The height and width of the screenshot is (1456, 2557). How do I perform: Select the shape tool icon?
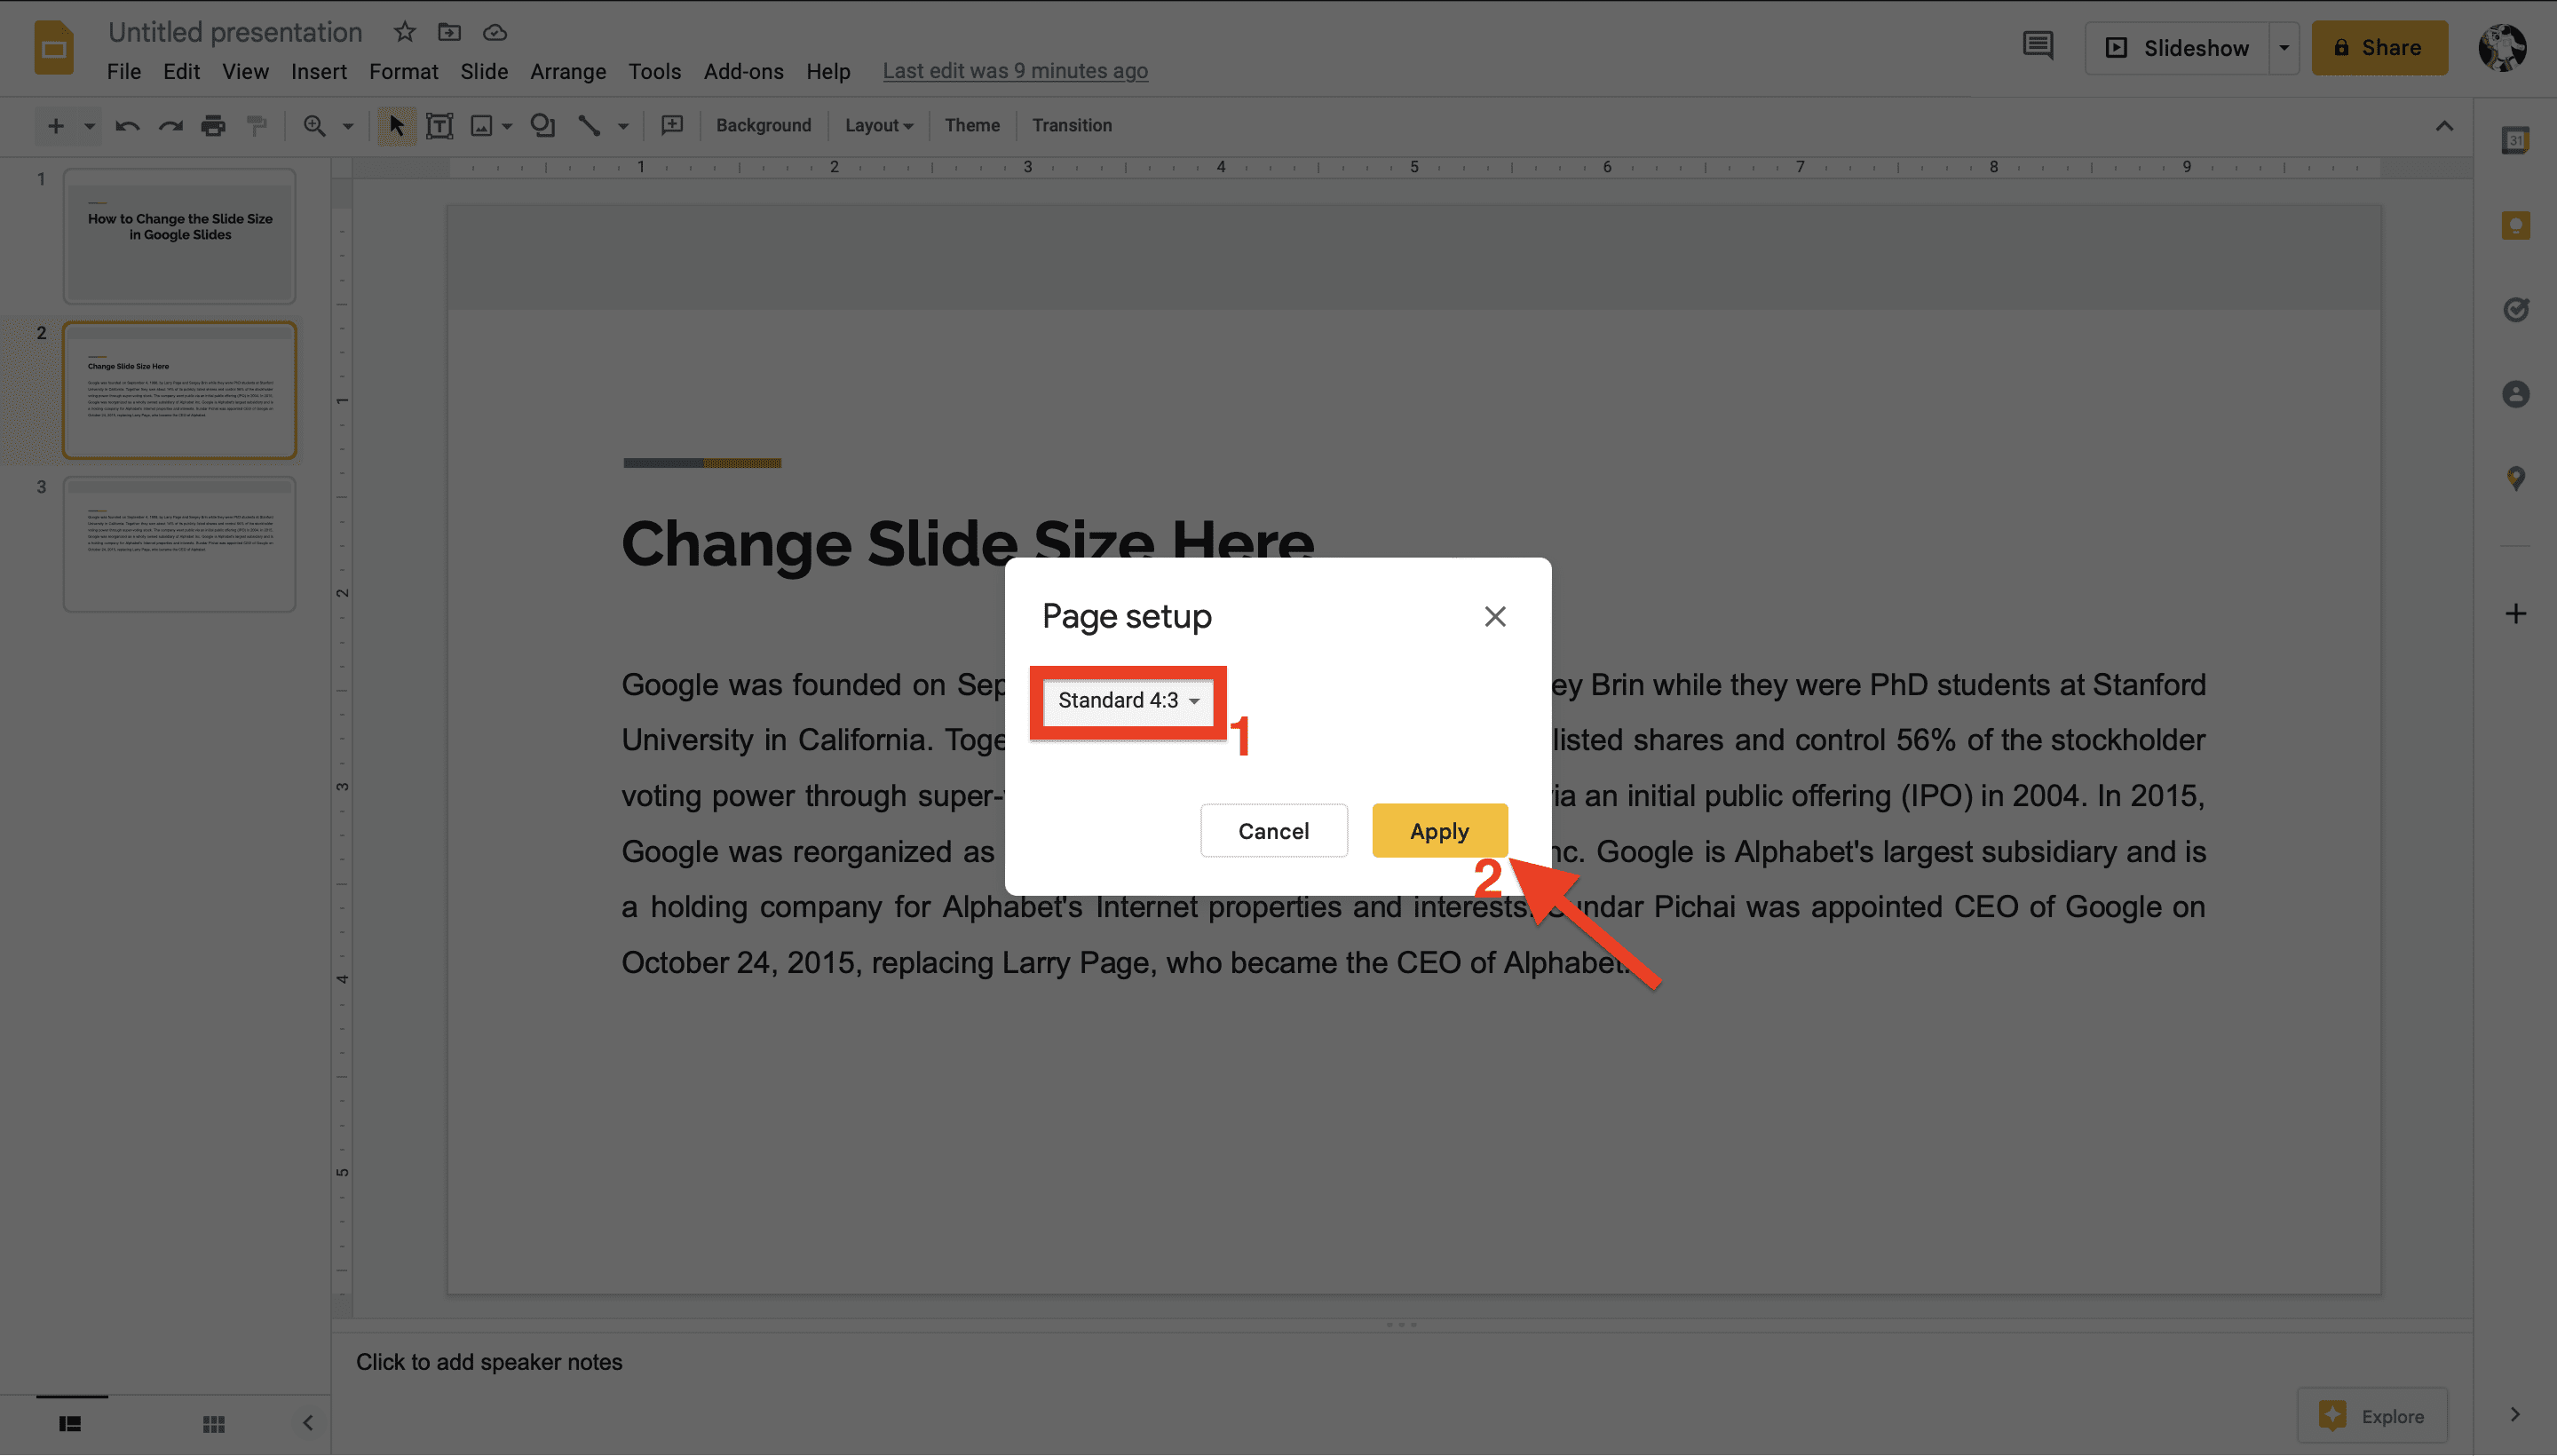pos(542,125)
